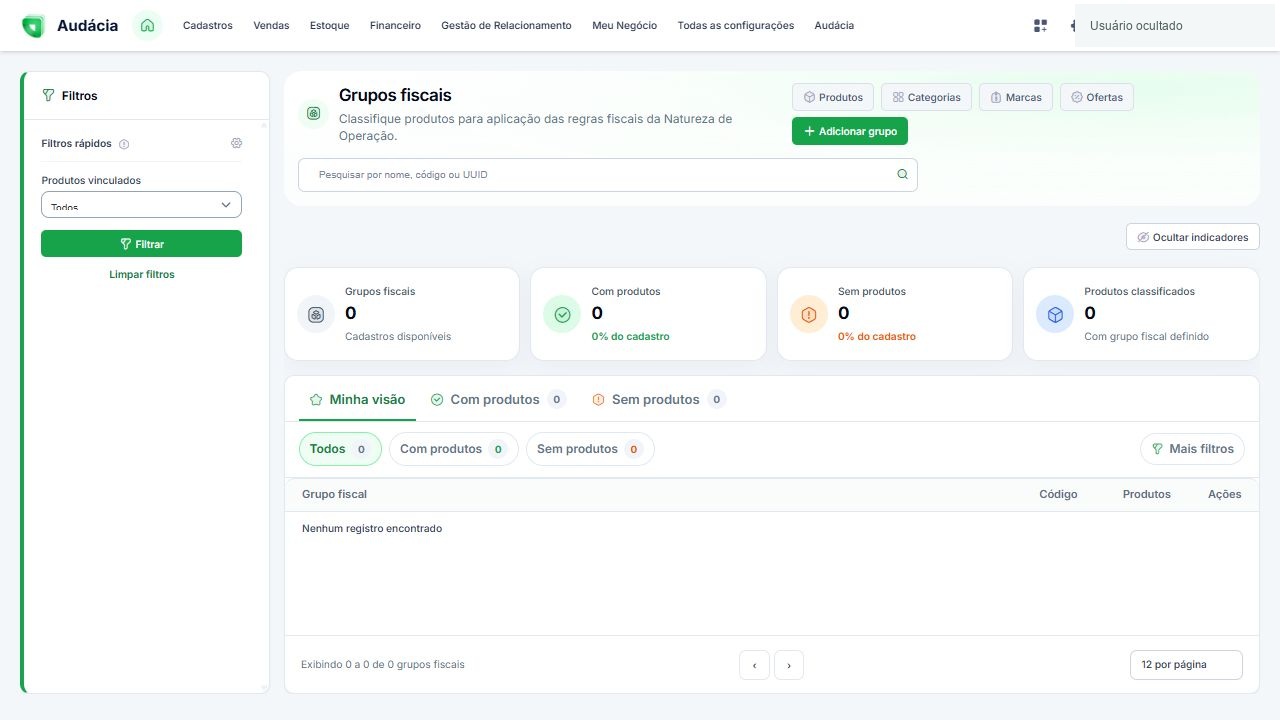Open Todas as configurações menu
This screenshot has width=1280, height=720.
click(736, 26)
